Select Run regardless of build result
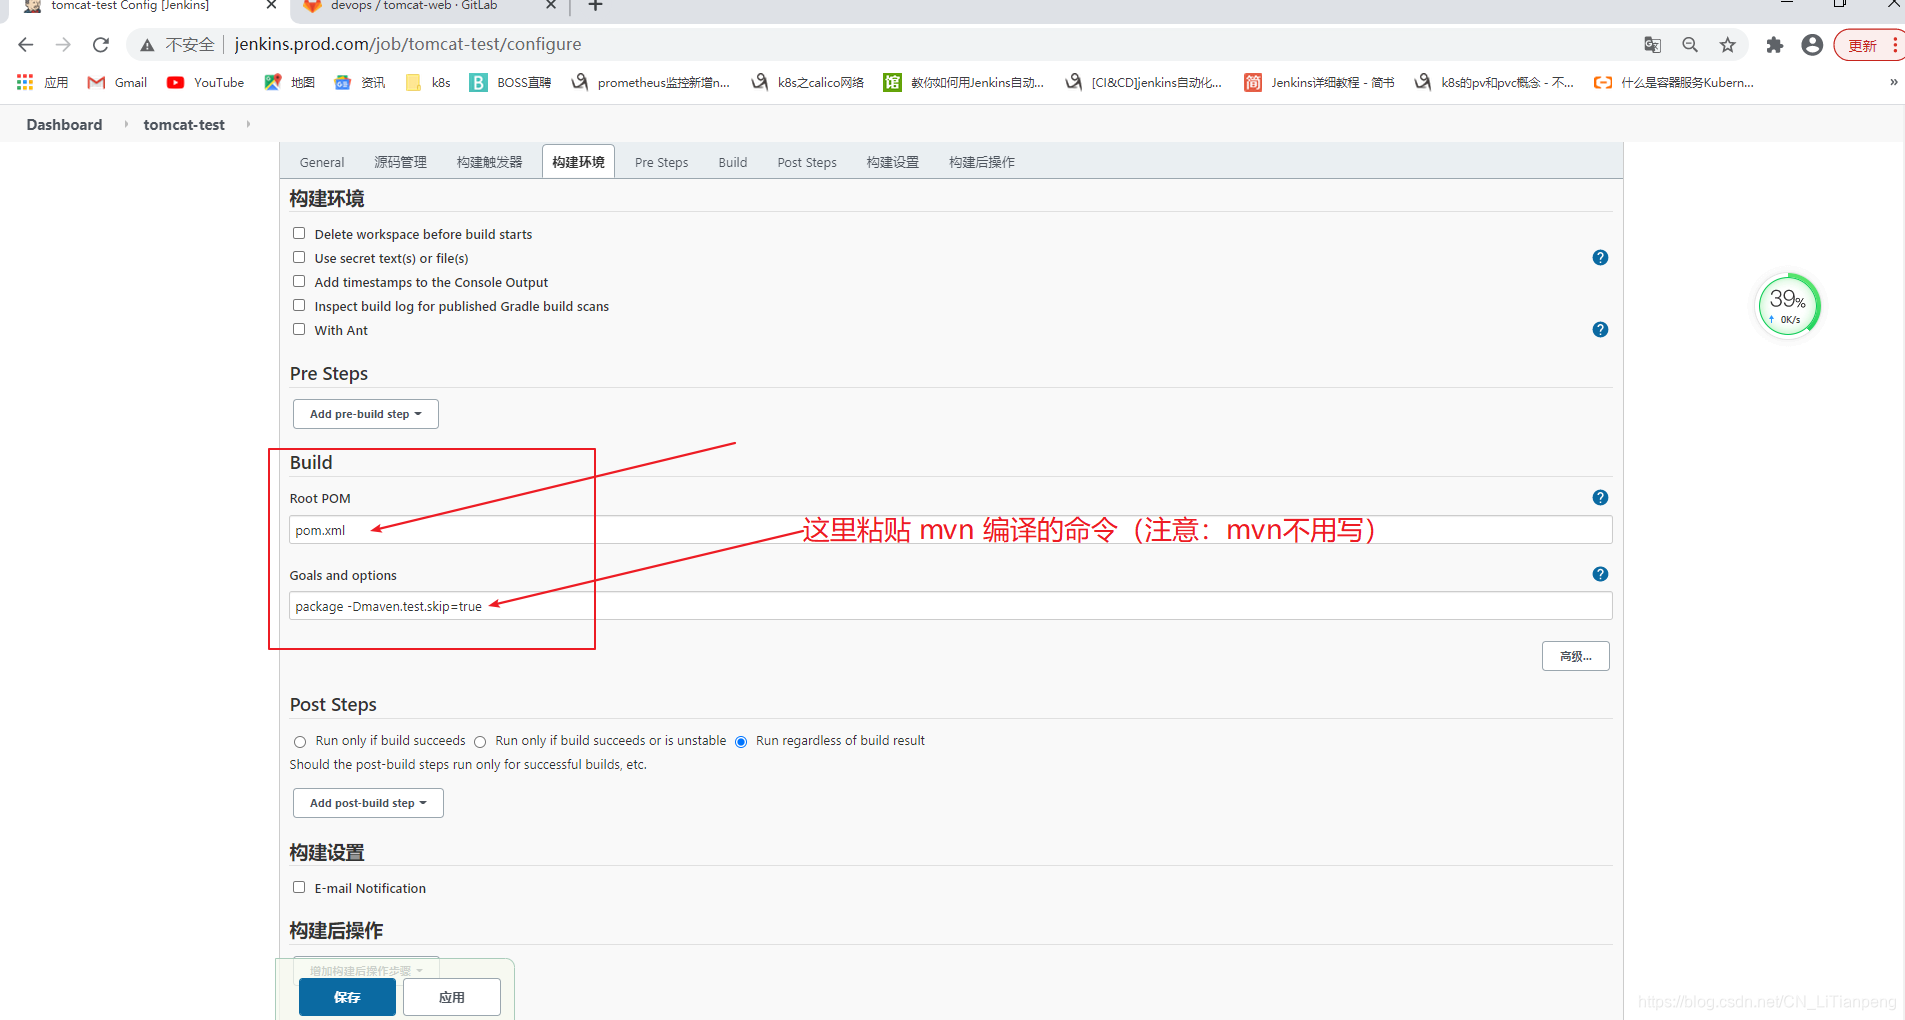 click(x=741, y=742)
